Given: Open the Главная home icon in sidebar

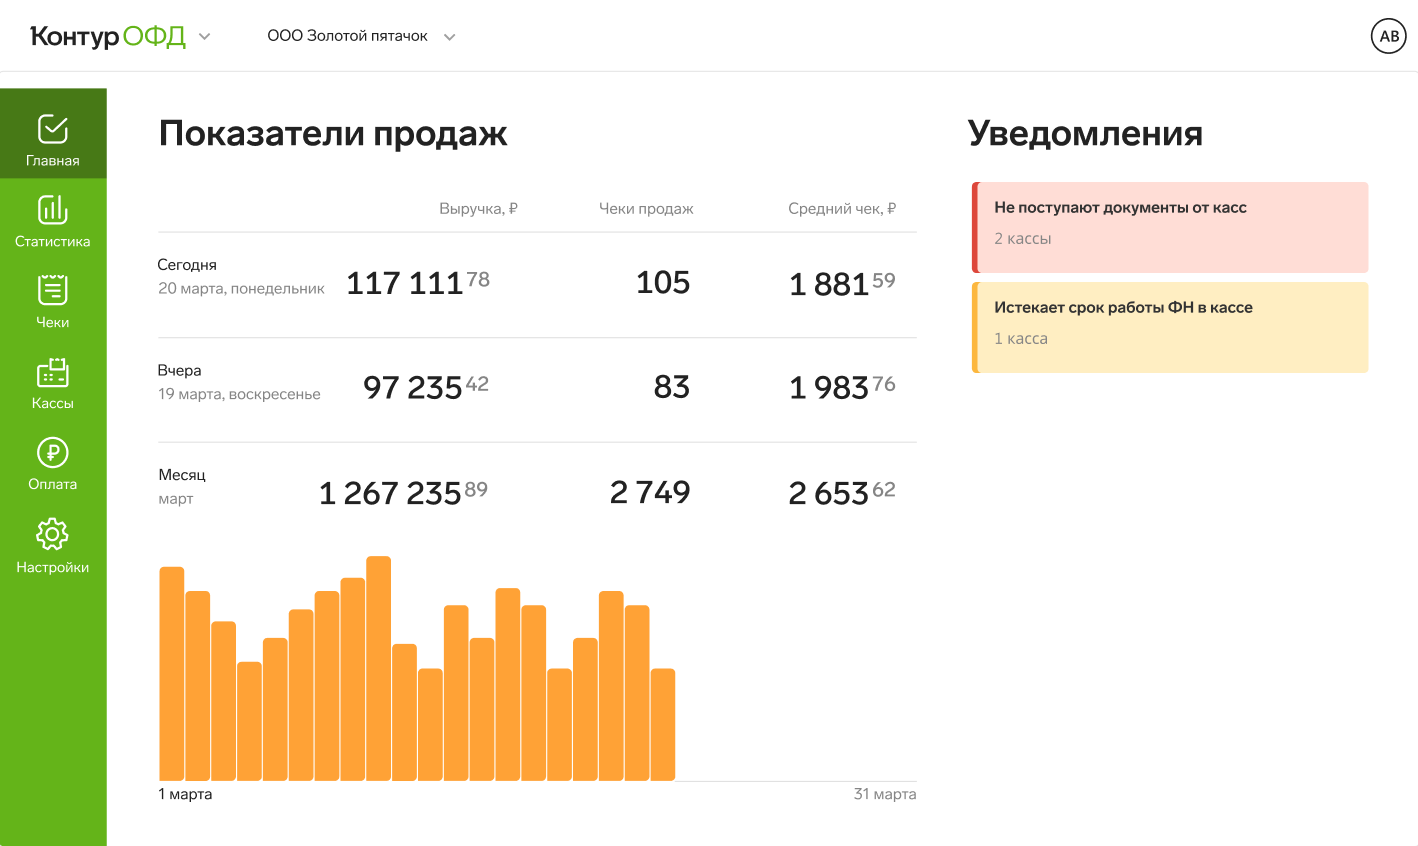Looking at the screenshot, I should click(53, 129).
